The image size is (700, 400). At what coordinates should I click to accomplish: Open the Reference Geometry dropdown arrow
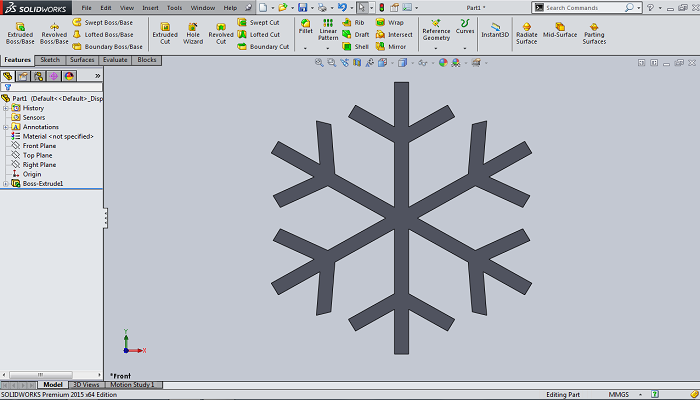[436, 48]
